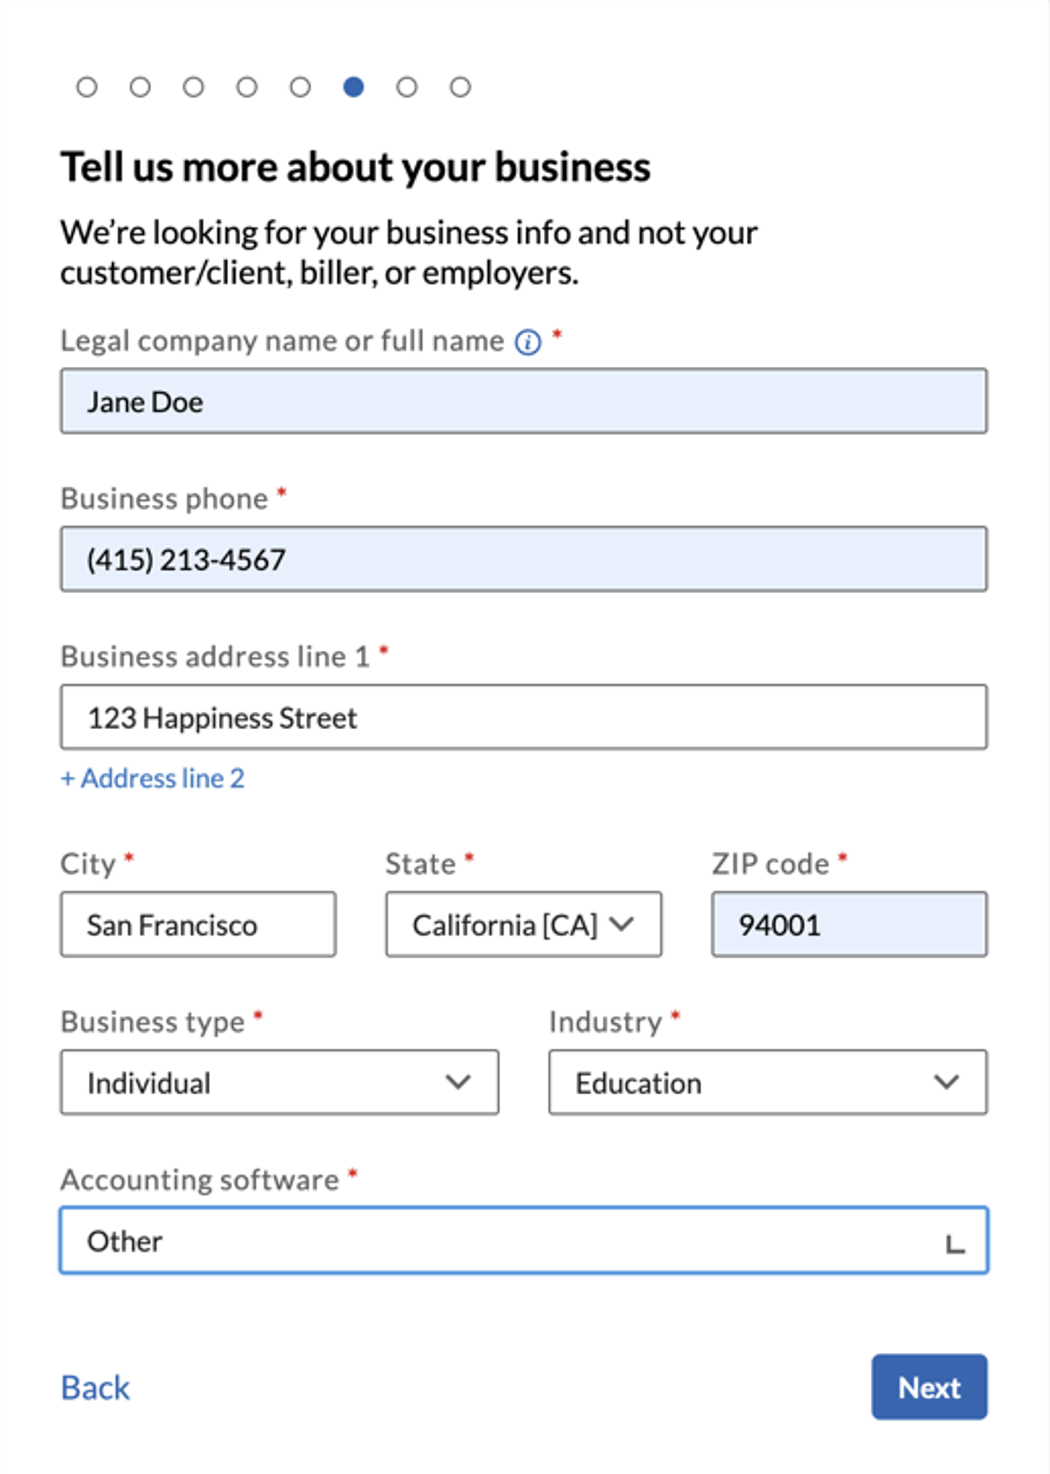
Task: Click the Business phone number field
Action: (523, 559)
